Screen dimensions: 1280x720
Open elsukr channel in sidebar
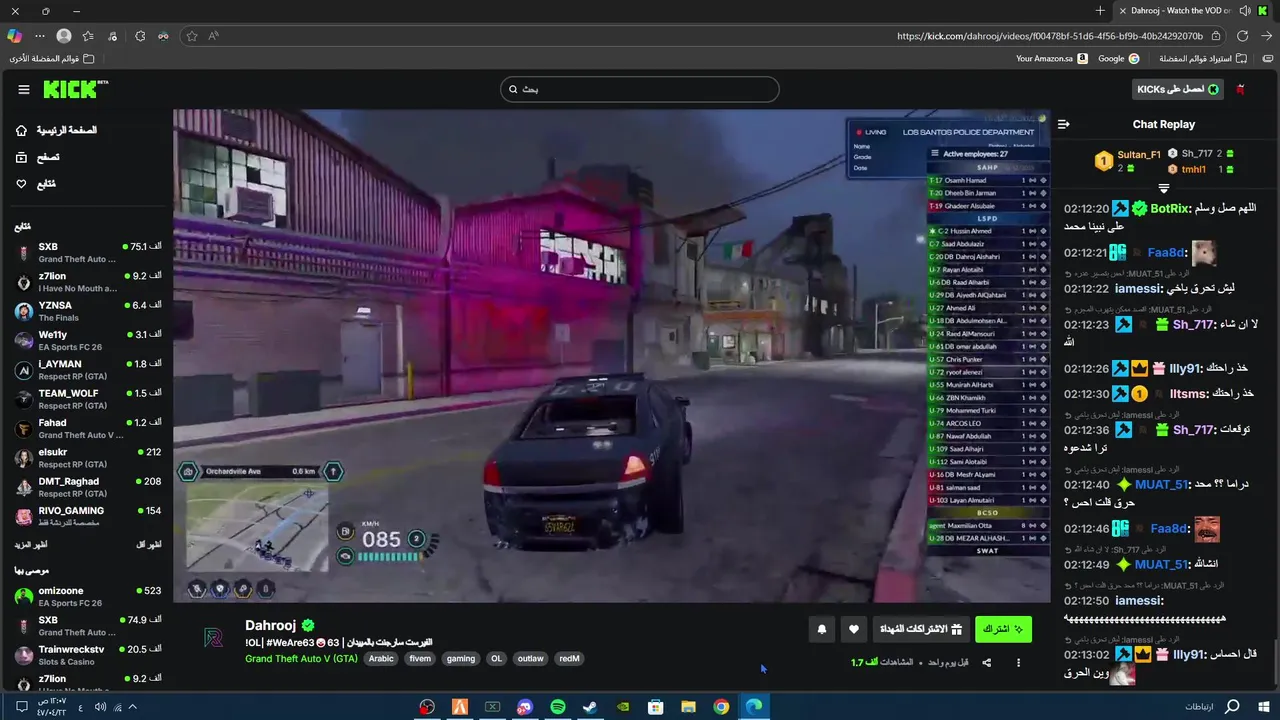(88, 458)
